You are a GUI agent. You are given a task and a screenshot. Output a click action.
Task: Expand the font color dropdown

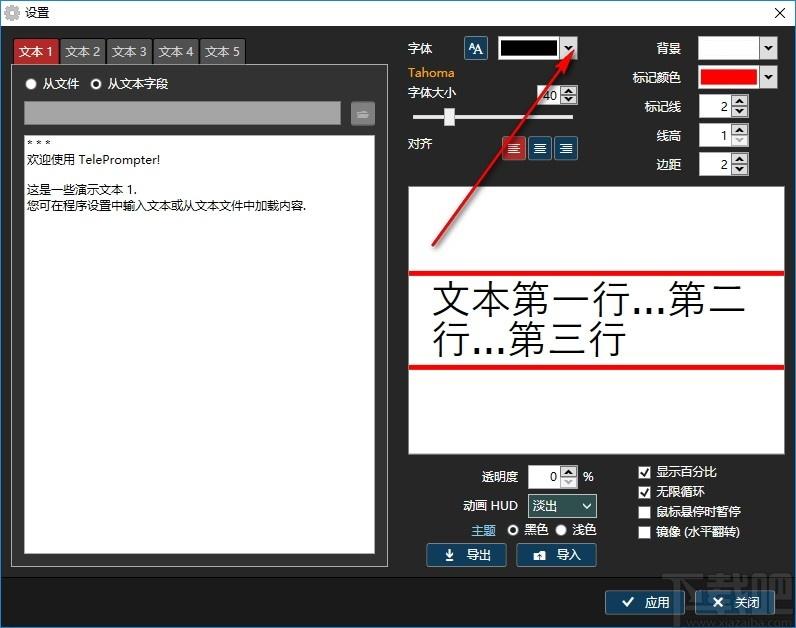[x=568, y=48]
